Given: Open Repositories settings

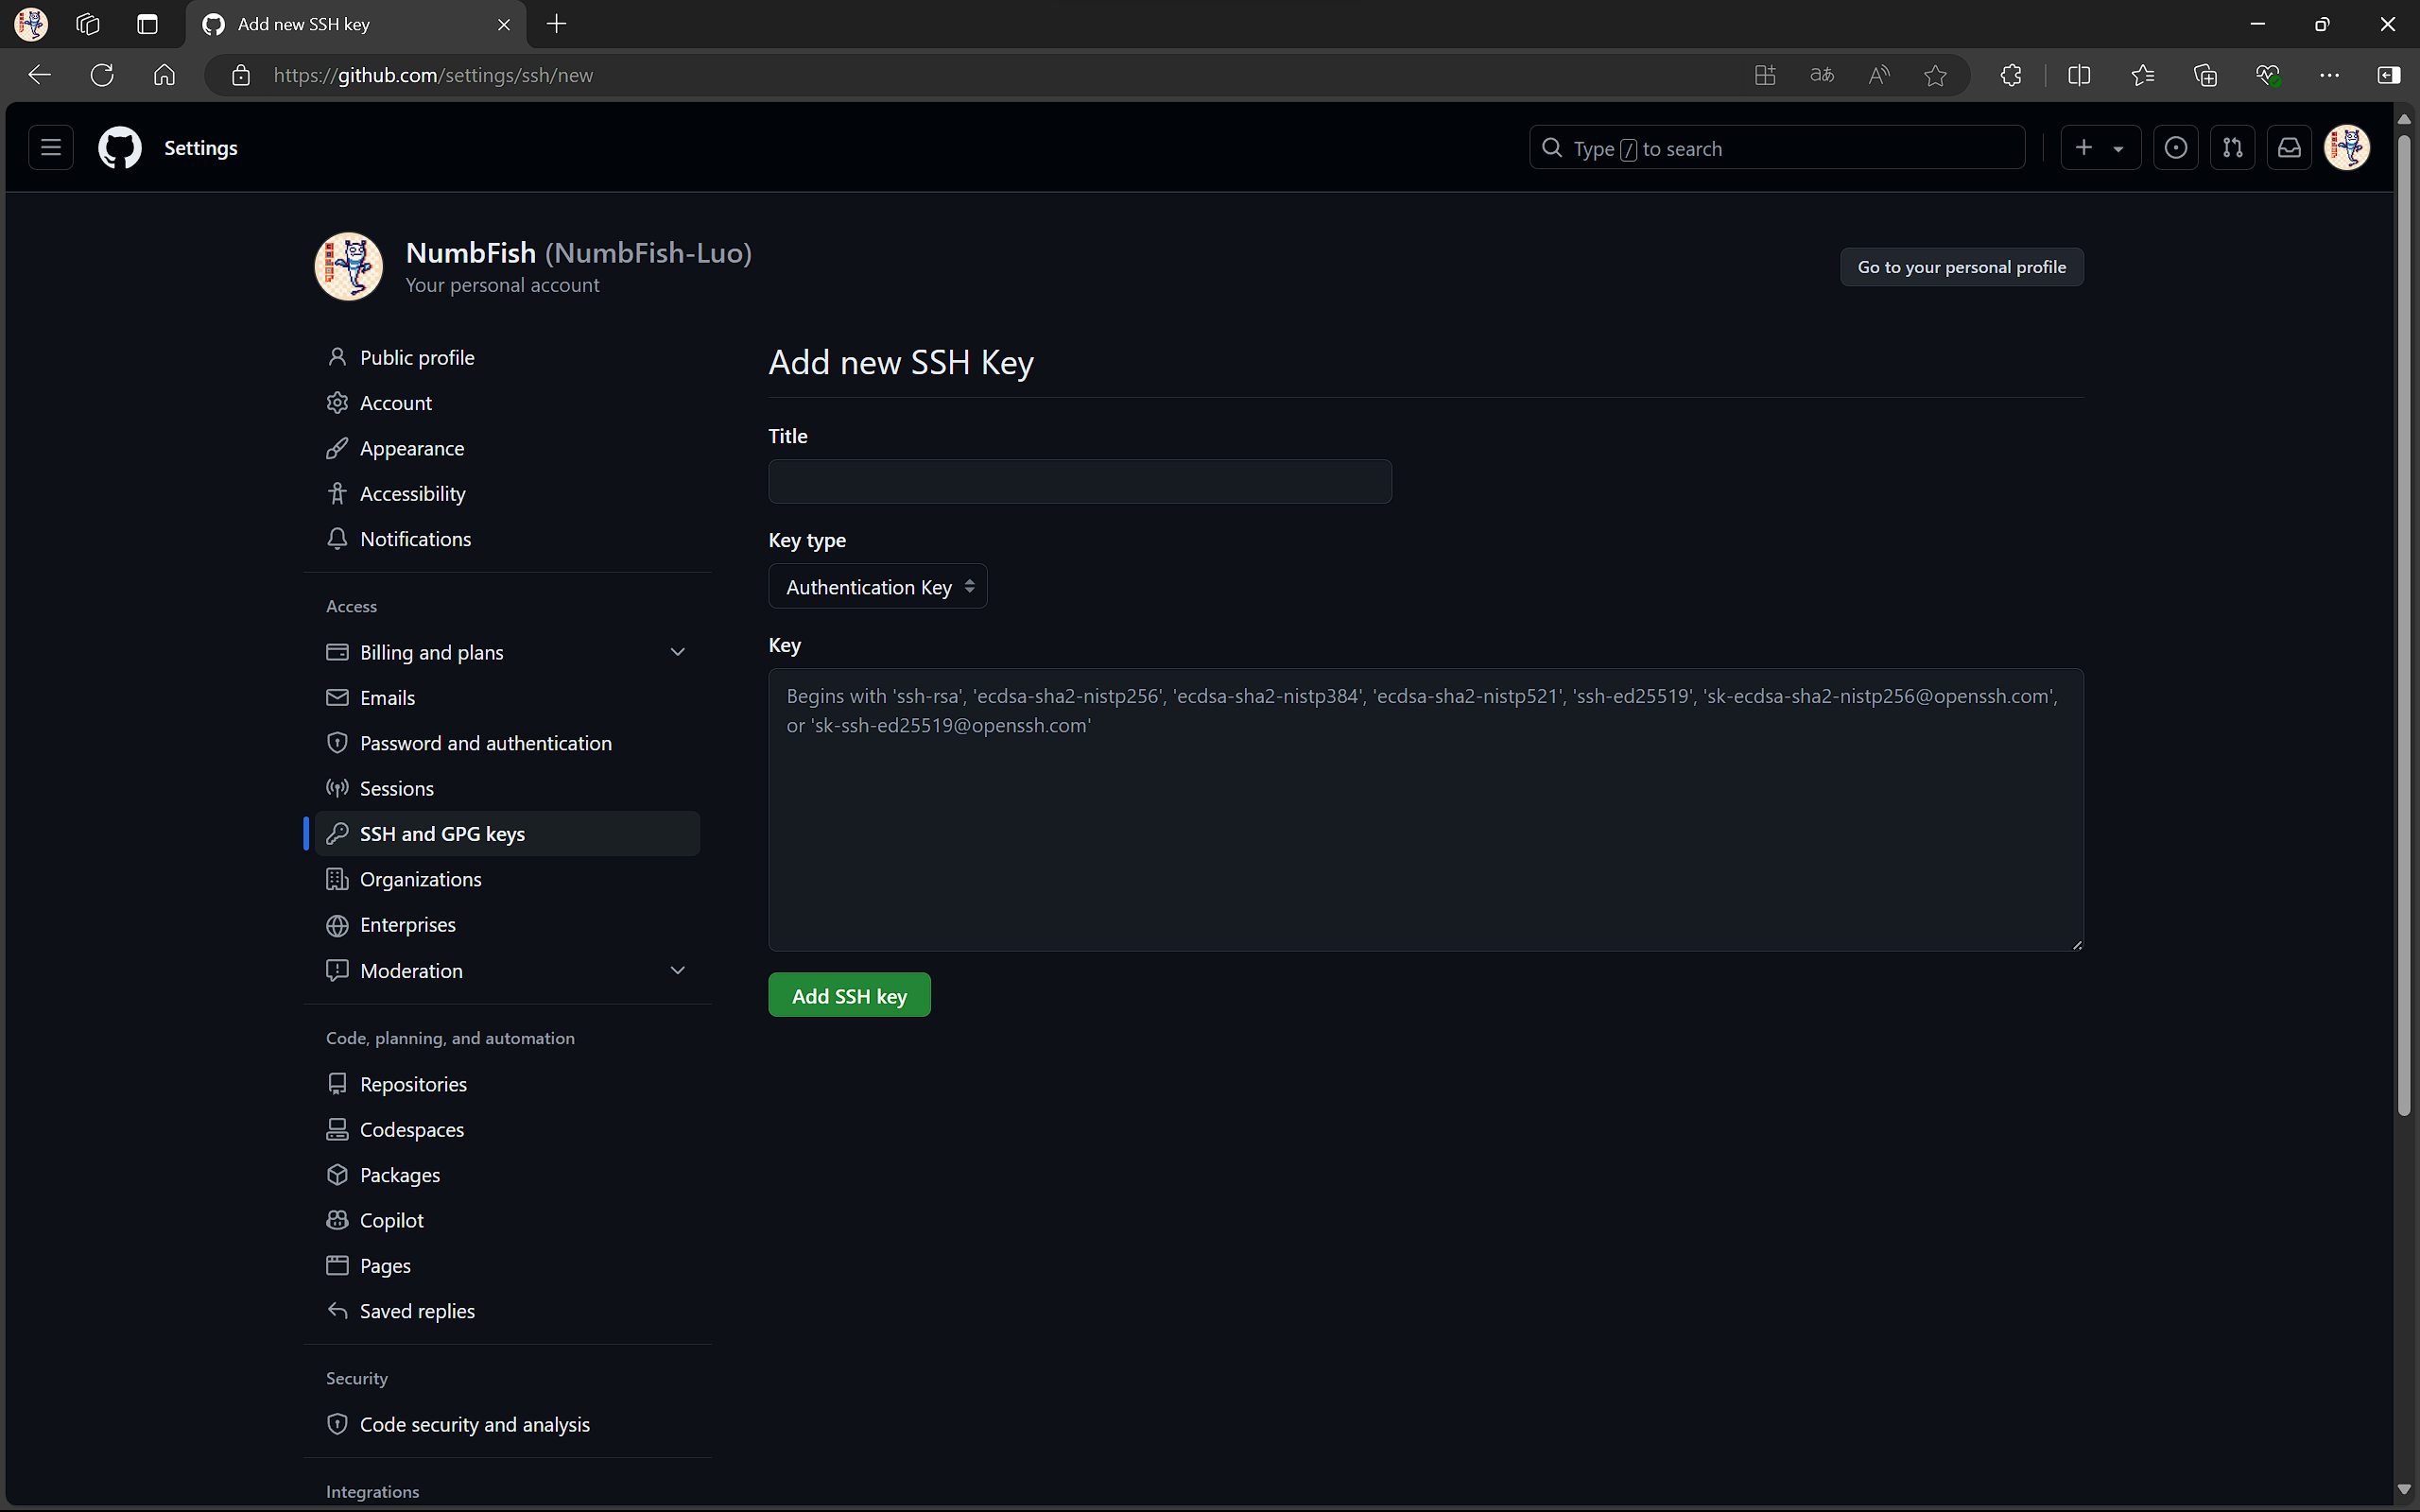Looking at the screenshot, I should point(507,1084).
